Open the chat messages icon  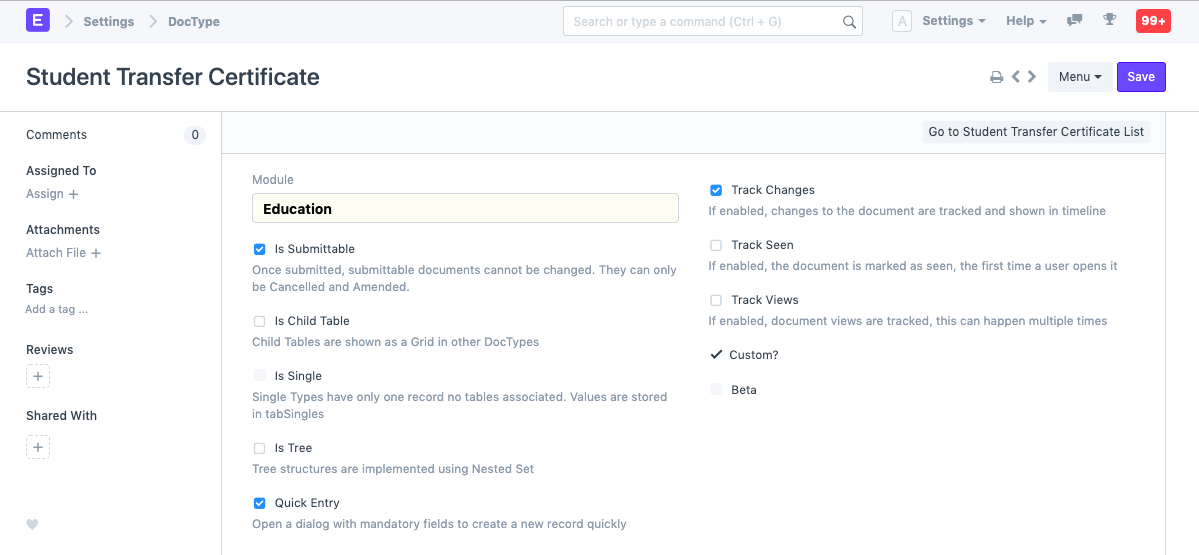tap(1074, 21)
